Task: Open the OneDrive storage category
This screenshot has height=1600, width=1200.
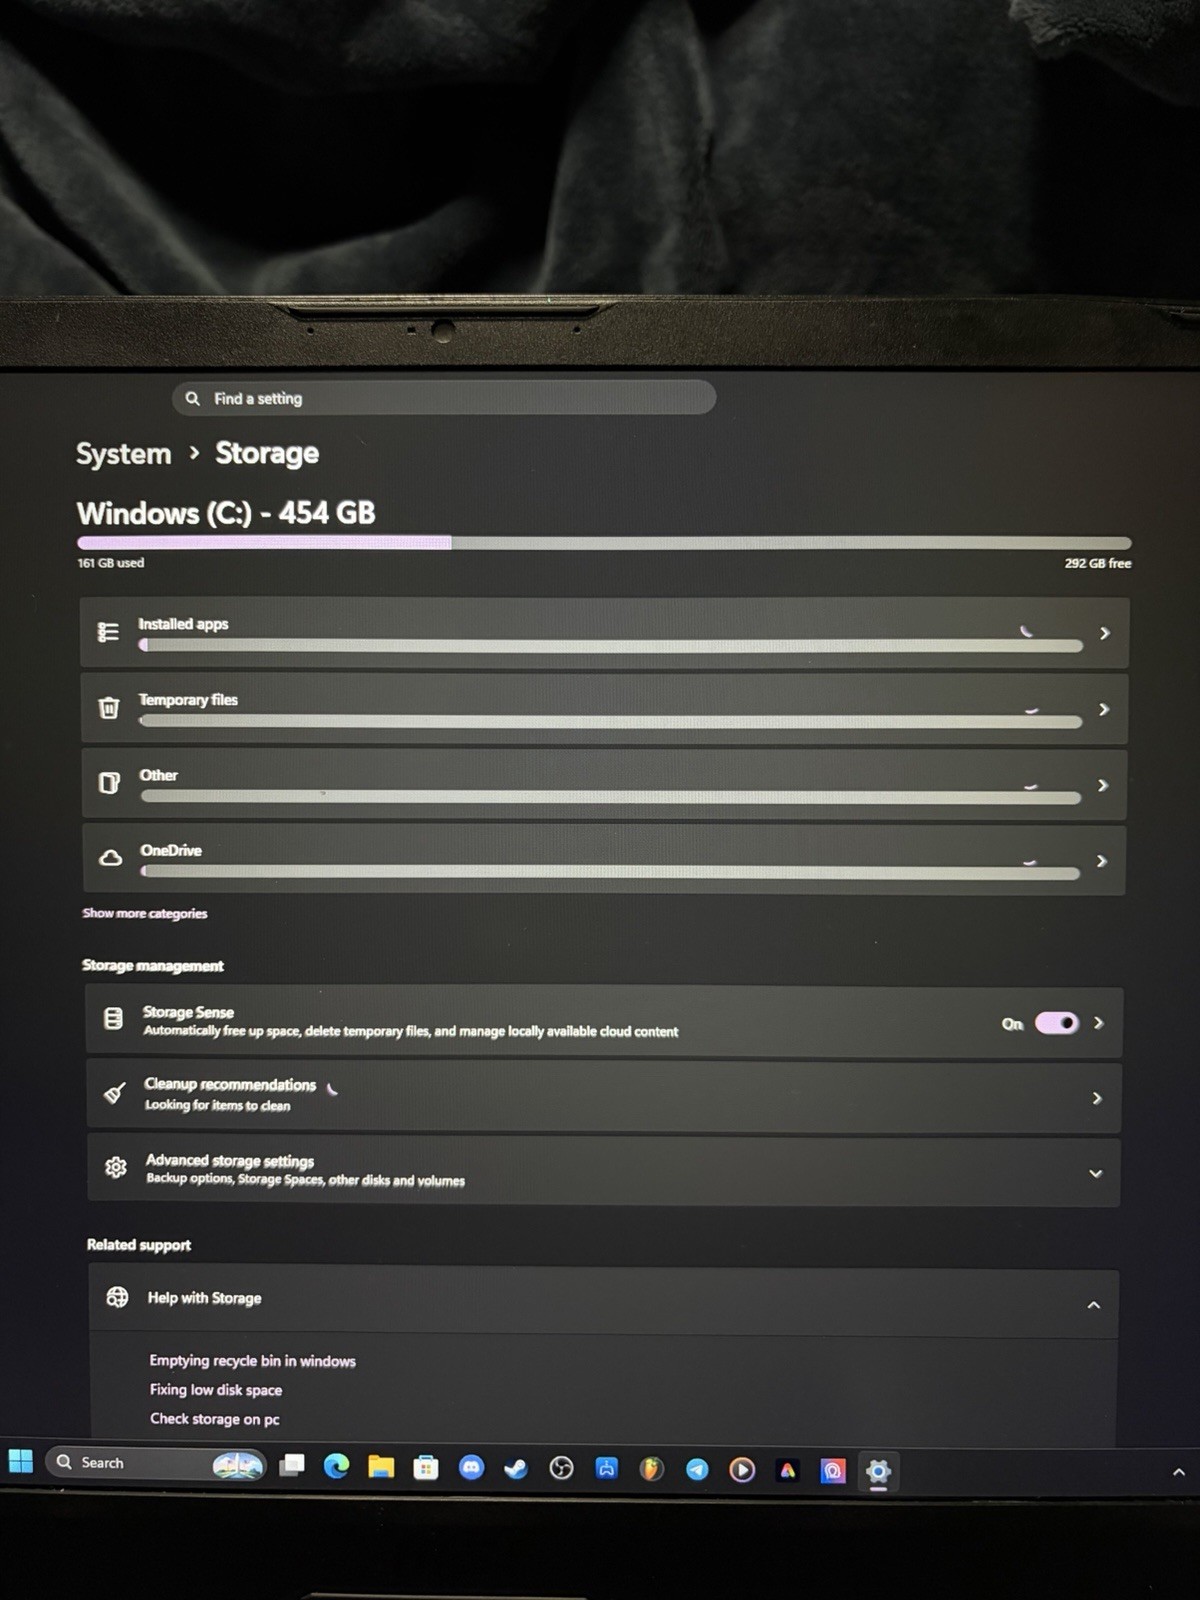Action: click(x=604, y=860)
